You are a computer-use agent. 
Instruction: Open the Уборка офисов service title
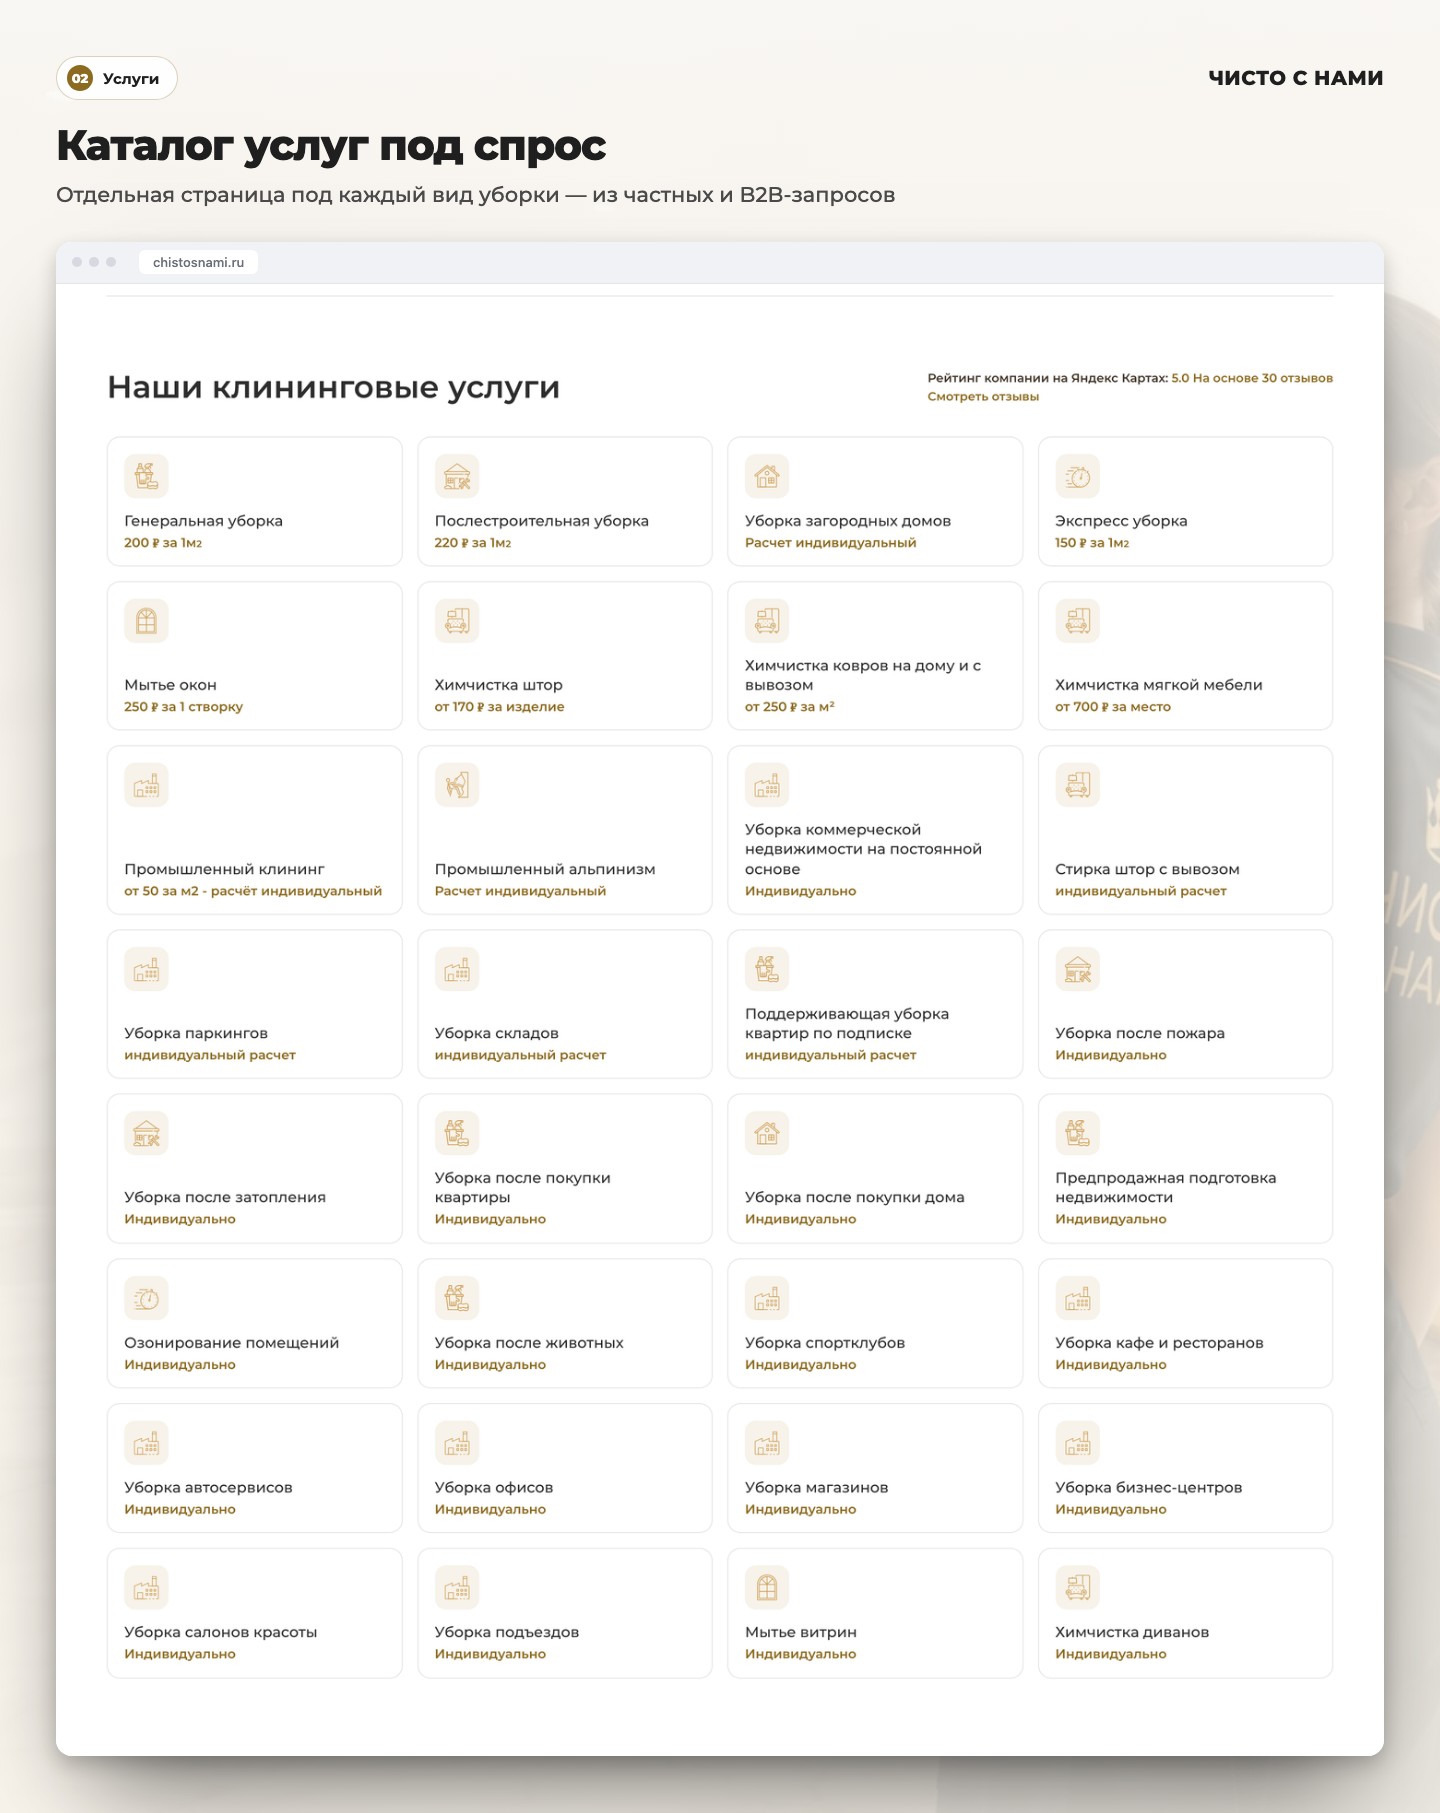click(494, 1488)
